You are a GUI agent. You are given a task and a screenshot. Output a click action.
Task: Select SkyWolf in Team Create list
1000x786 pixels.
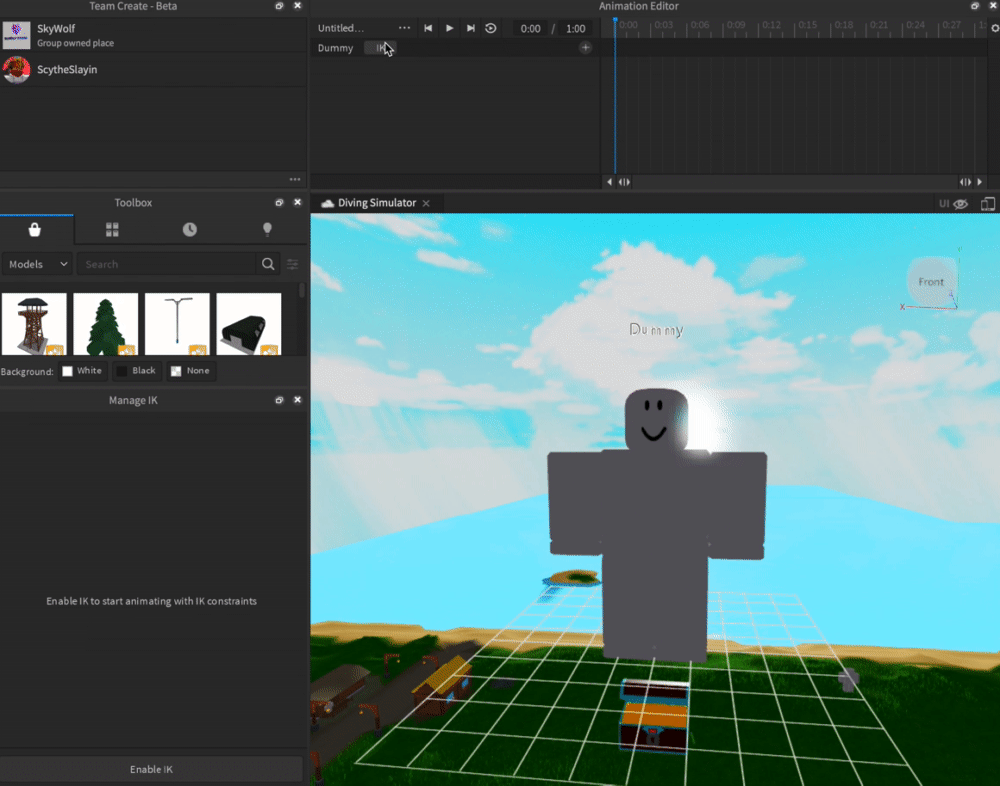[153, 35]
